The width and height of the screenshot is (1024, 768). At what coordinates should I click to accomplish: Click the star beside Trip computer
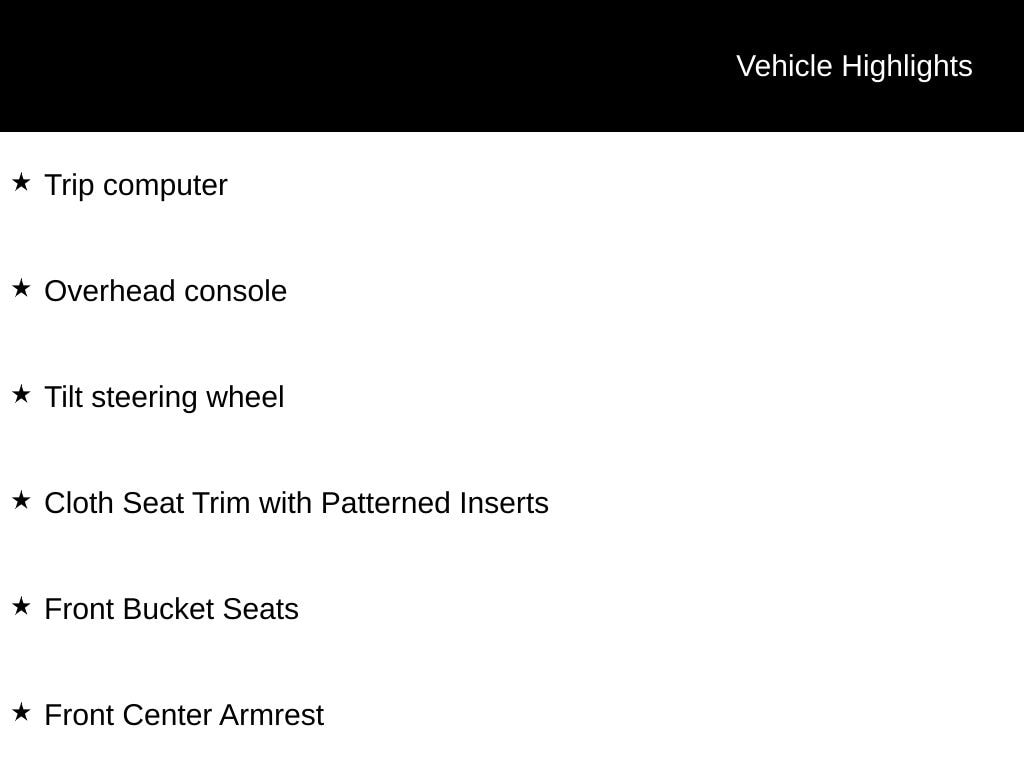pos(21,183)
